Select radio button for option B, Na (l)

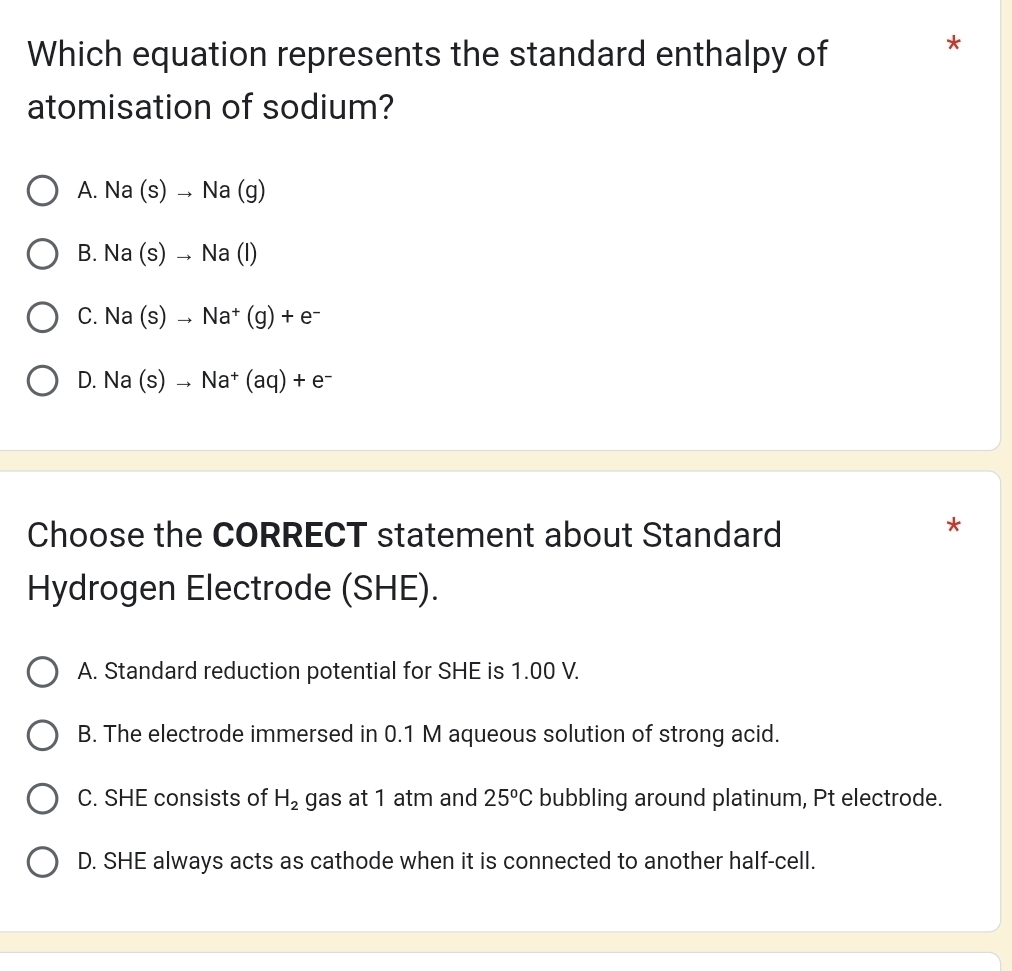(41, 254)
